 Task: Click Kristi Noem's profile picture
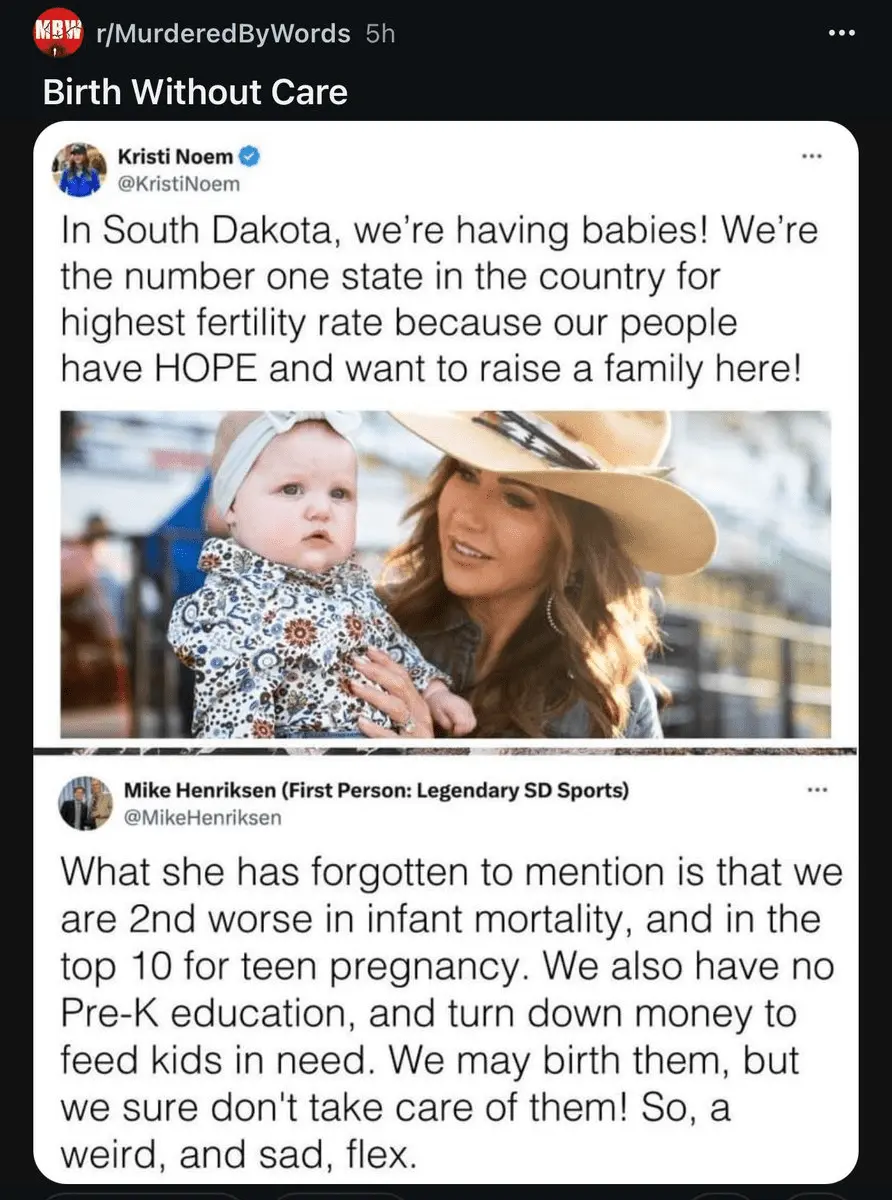coord(80,168)
